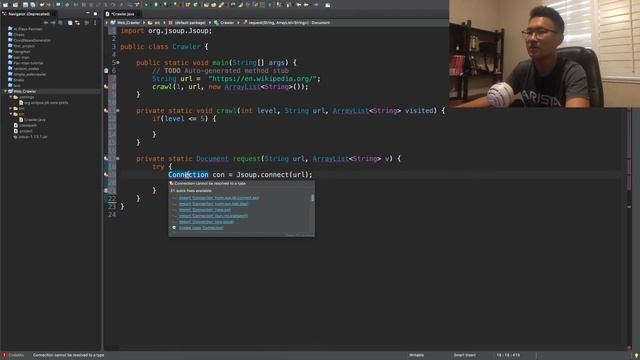Click error marker on line 19 gutter

[106, 175]
